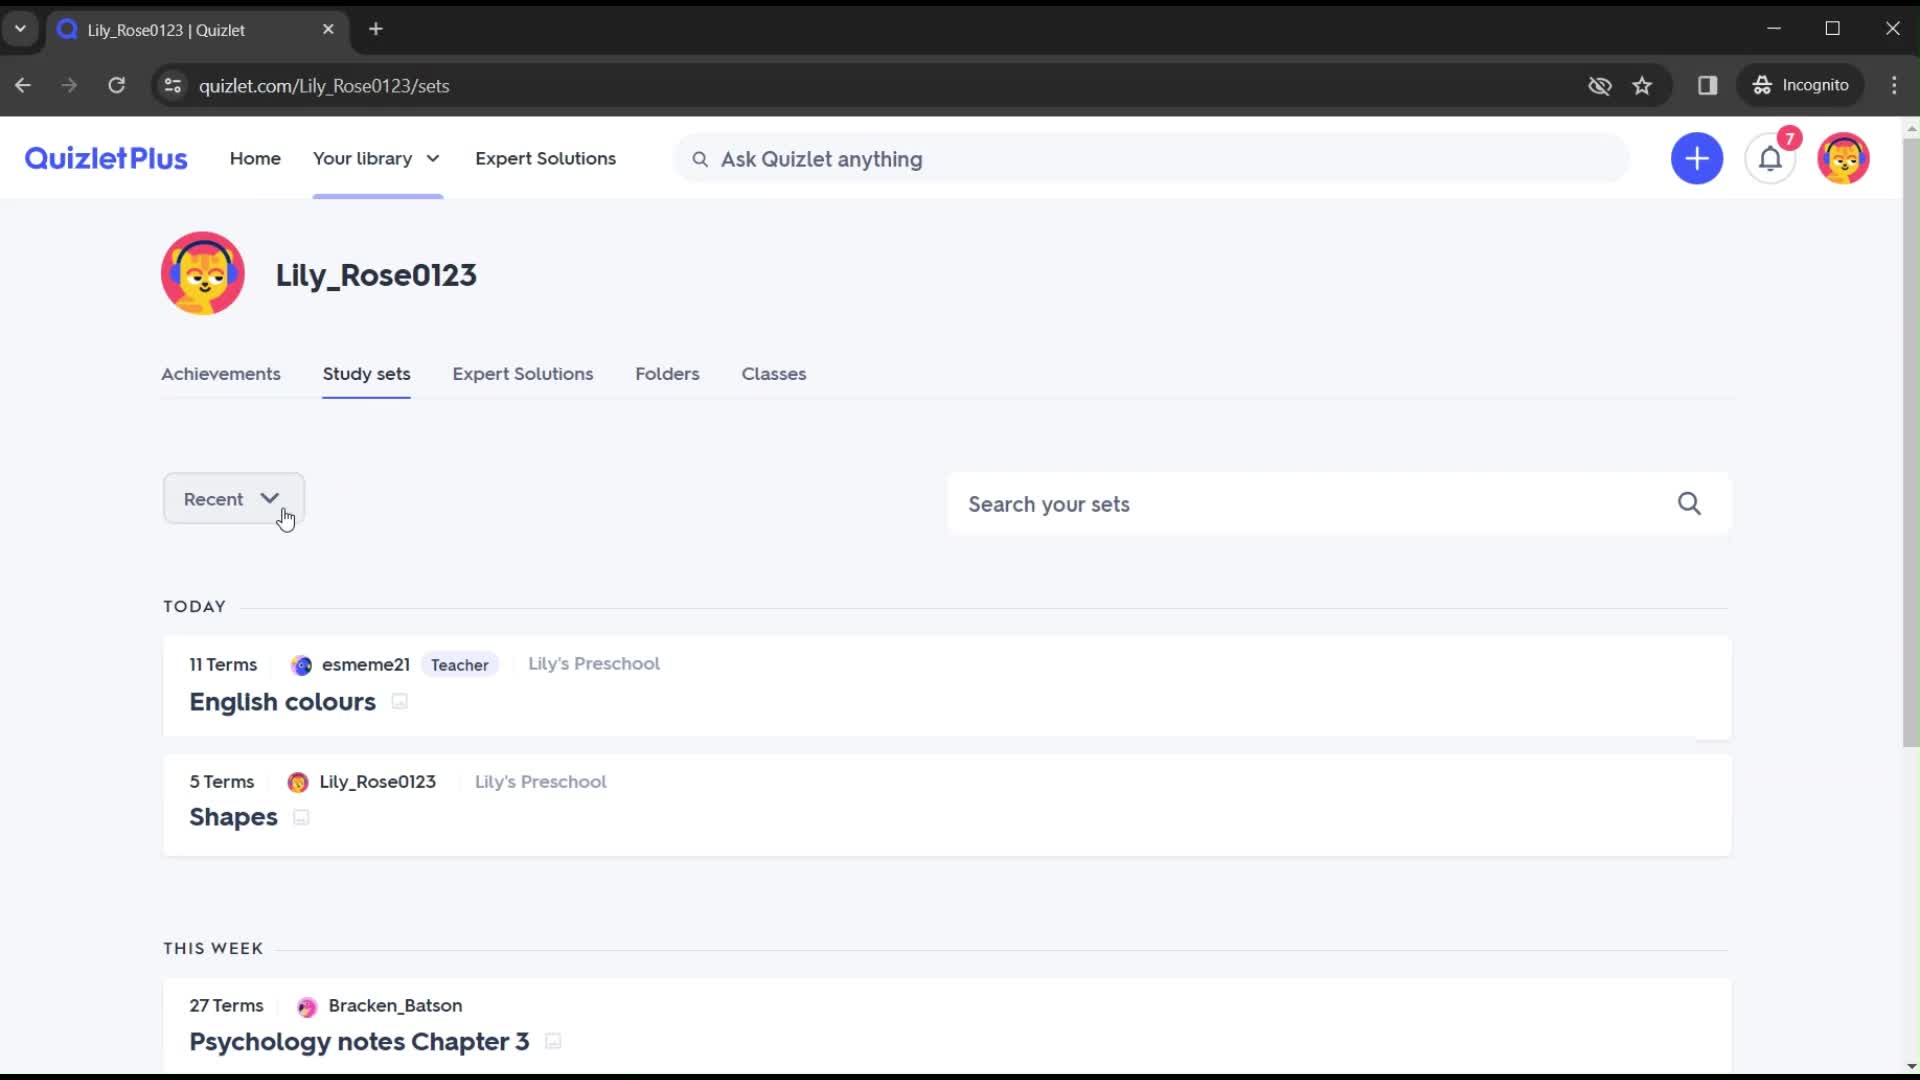Click the esmeme21 teacher username link
The height and width of the screenshot is (1080, 1920).
pyautogui.click(x=367, y=665)
